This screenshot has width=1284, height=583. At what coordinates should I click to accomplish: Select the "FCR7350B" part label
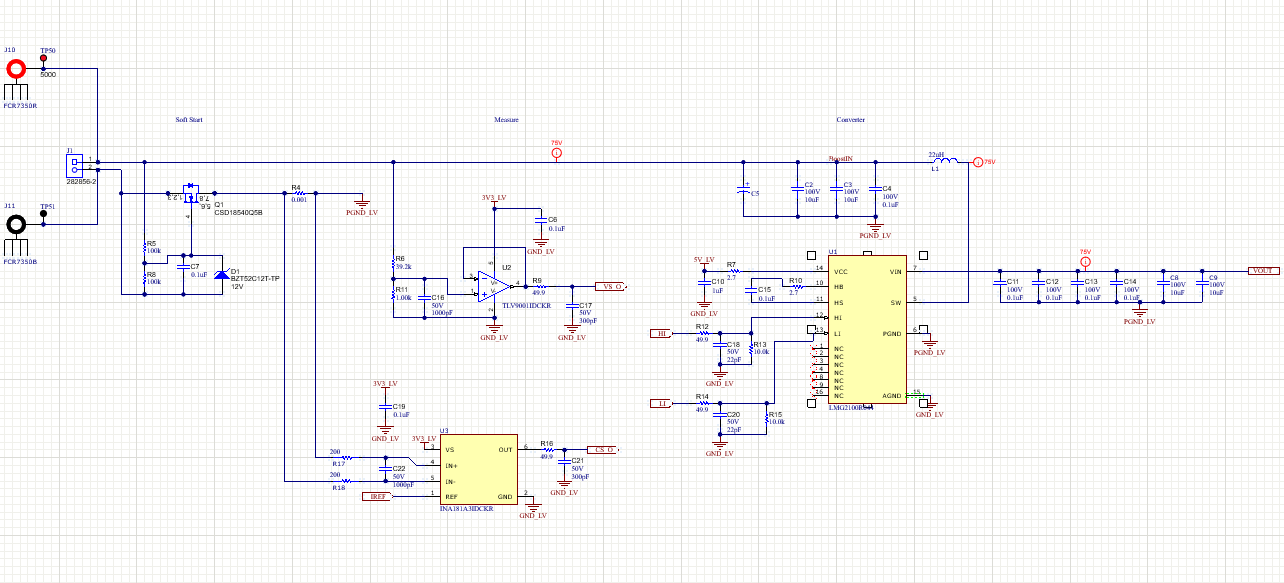[20, 260]
